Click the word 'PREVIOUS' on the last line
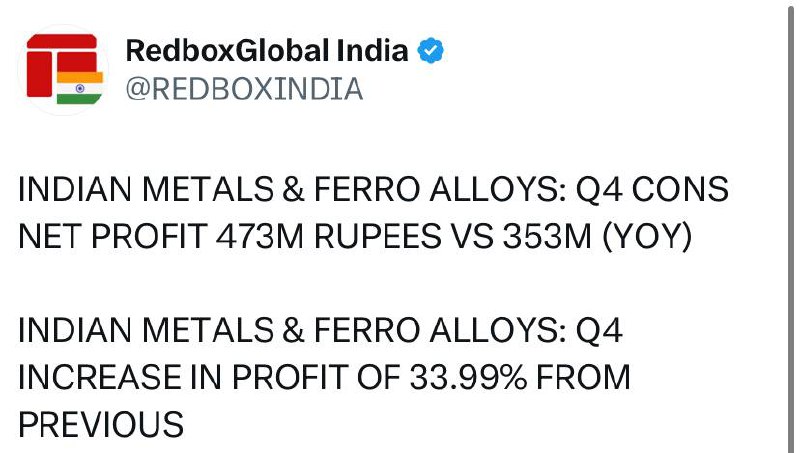The height and width of the screenshot is (453, 800). [101, 424]
